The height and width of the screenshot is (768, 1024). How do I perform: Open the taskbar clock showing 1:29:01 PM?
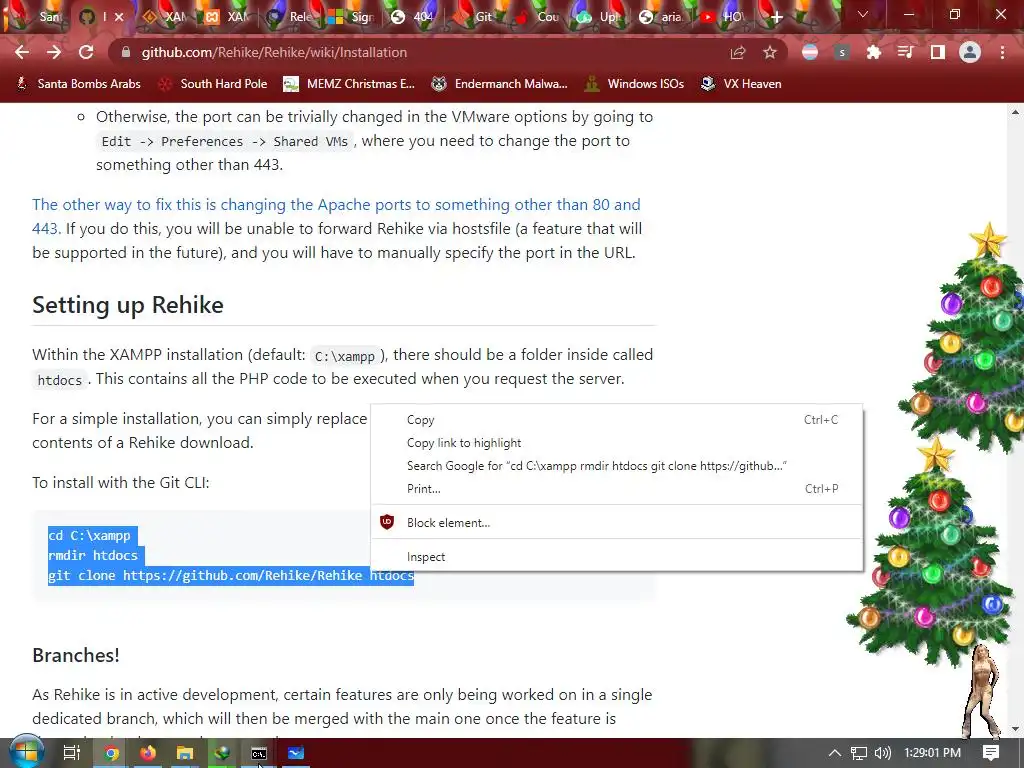[x=932, y=753]
